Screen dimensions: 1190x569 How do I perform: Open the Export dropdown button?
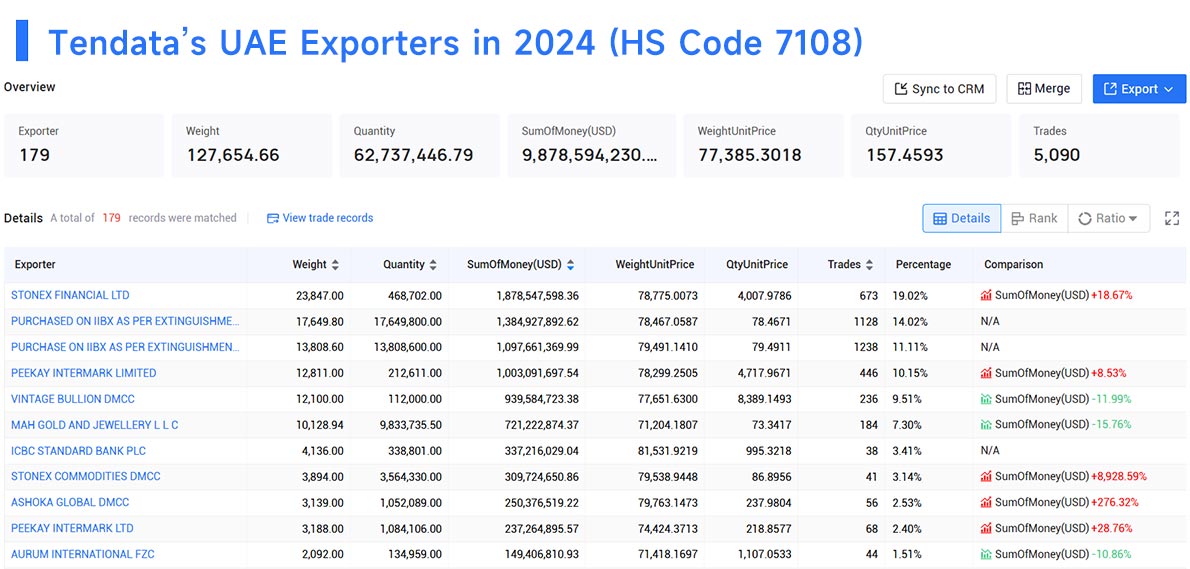tap(1139, 89)
